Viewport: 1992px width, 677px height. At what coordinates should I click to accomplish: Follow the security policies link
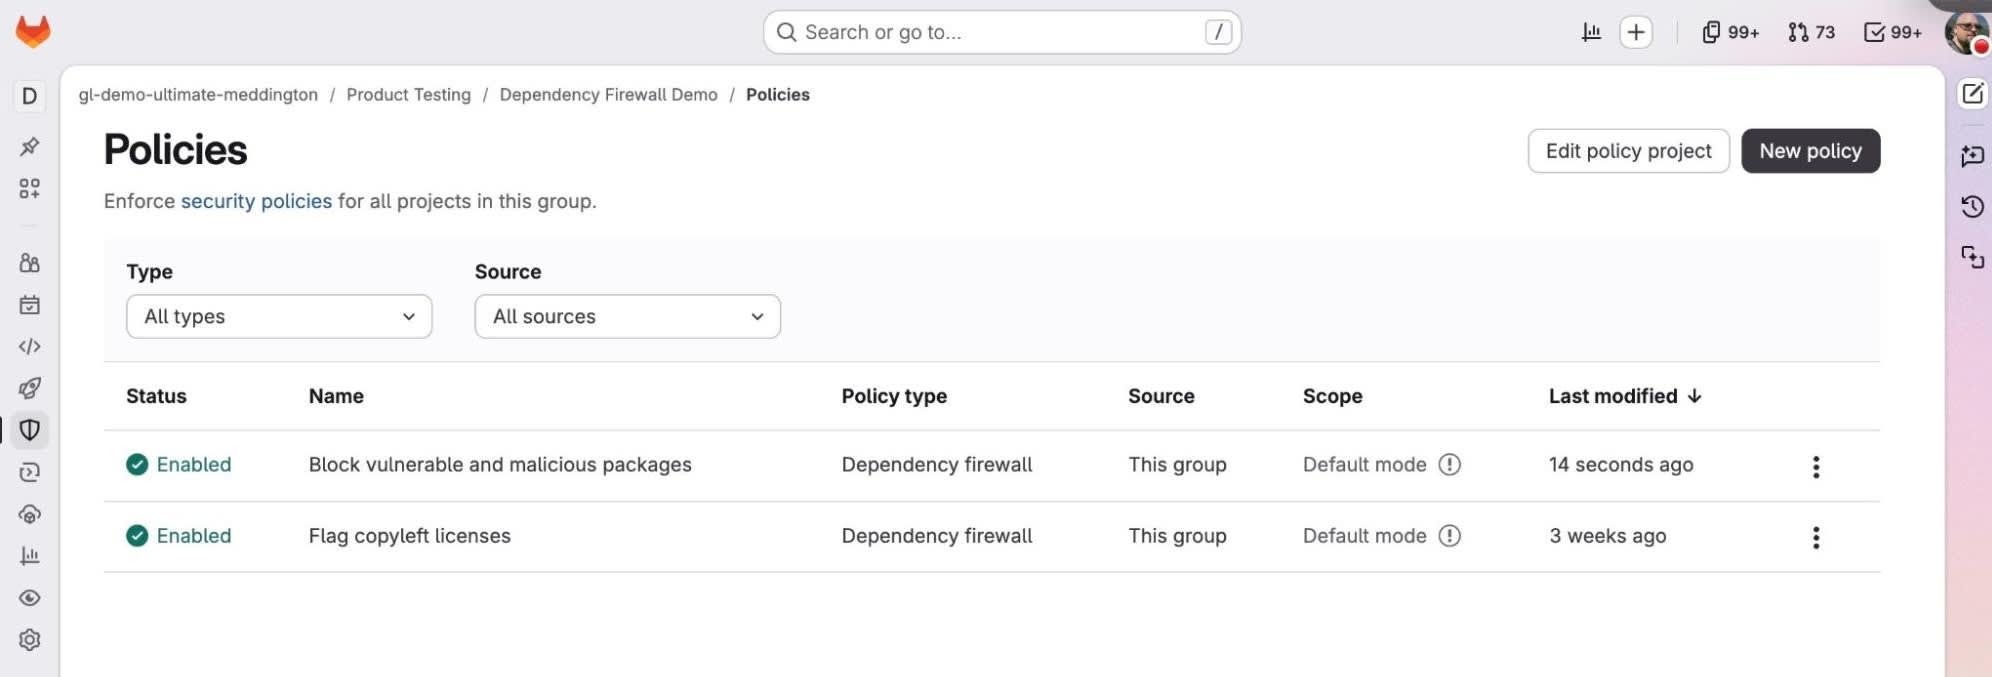(256, 201)
